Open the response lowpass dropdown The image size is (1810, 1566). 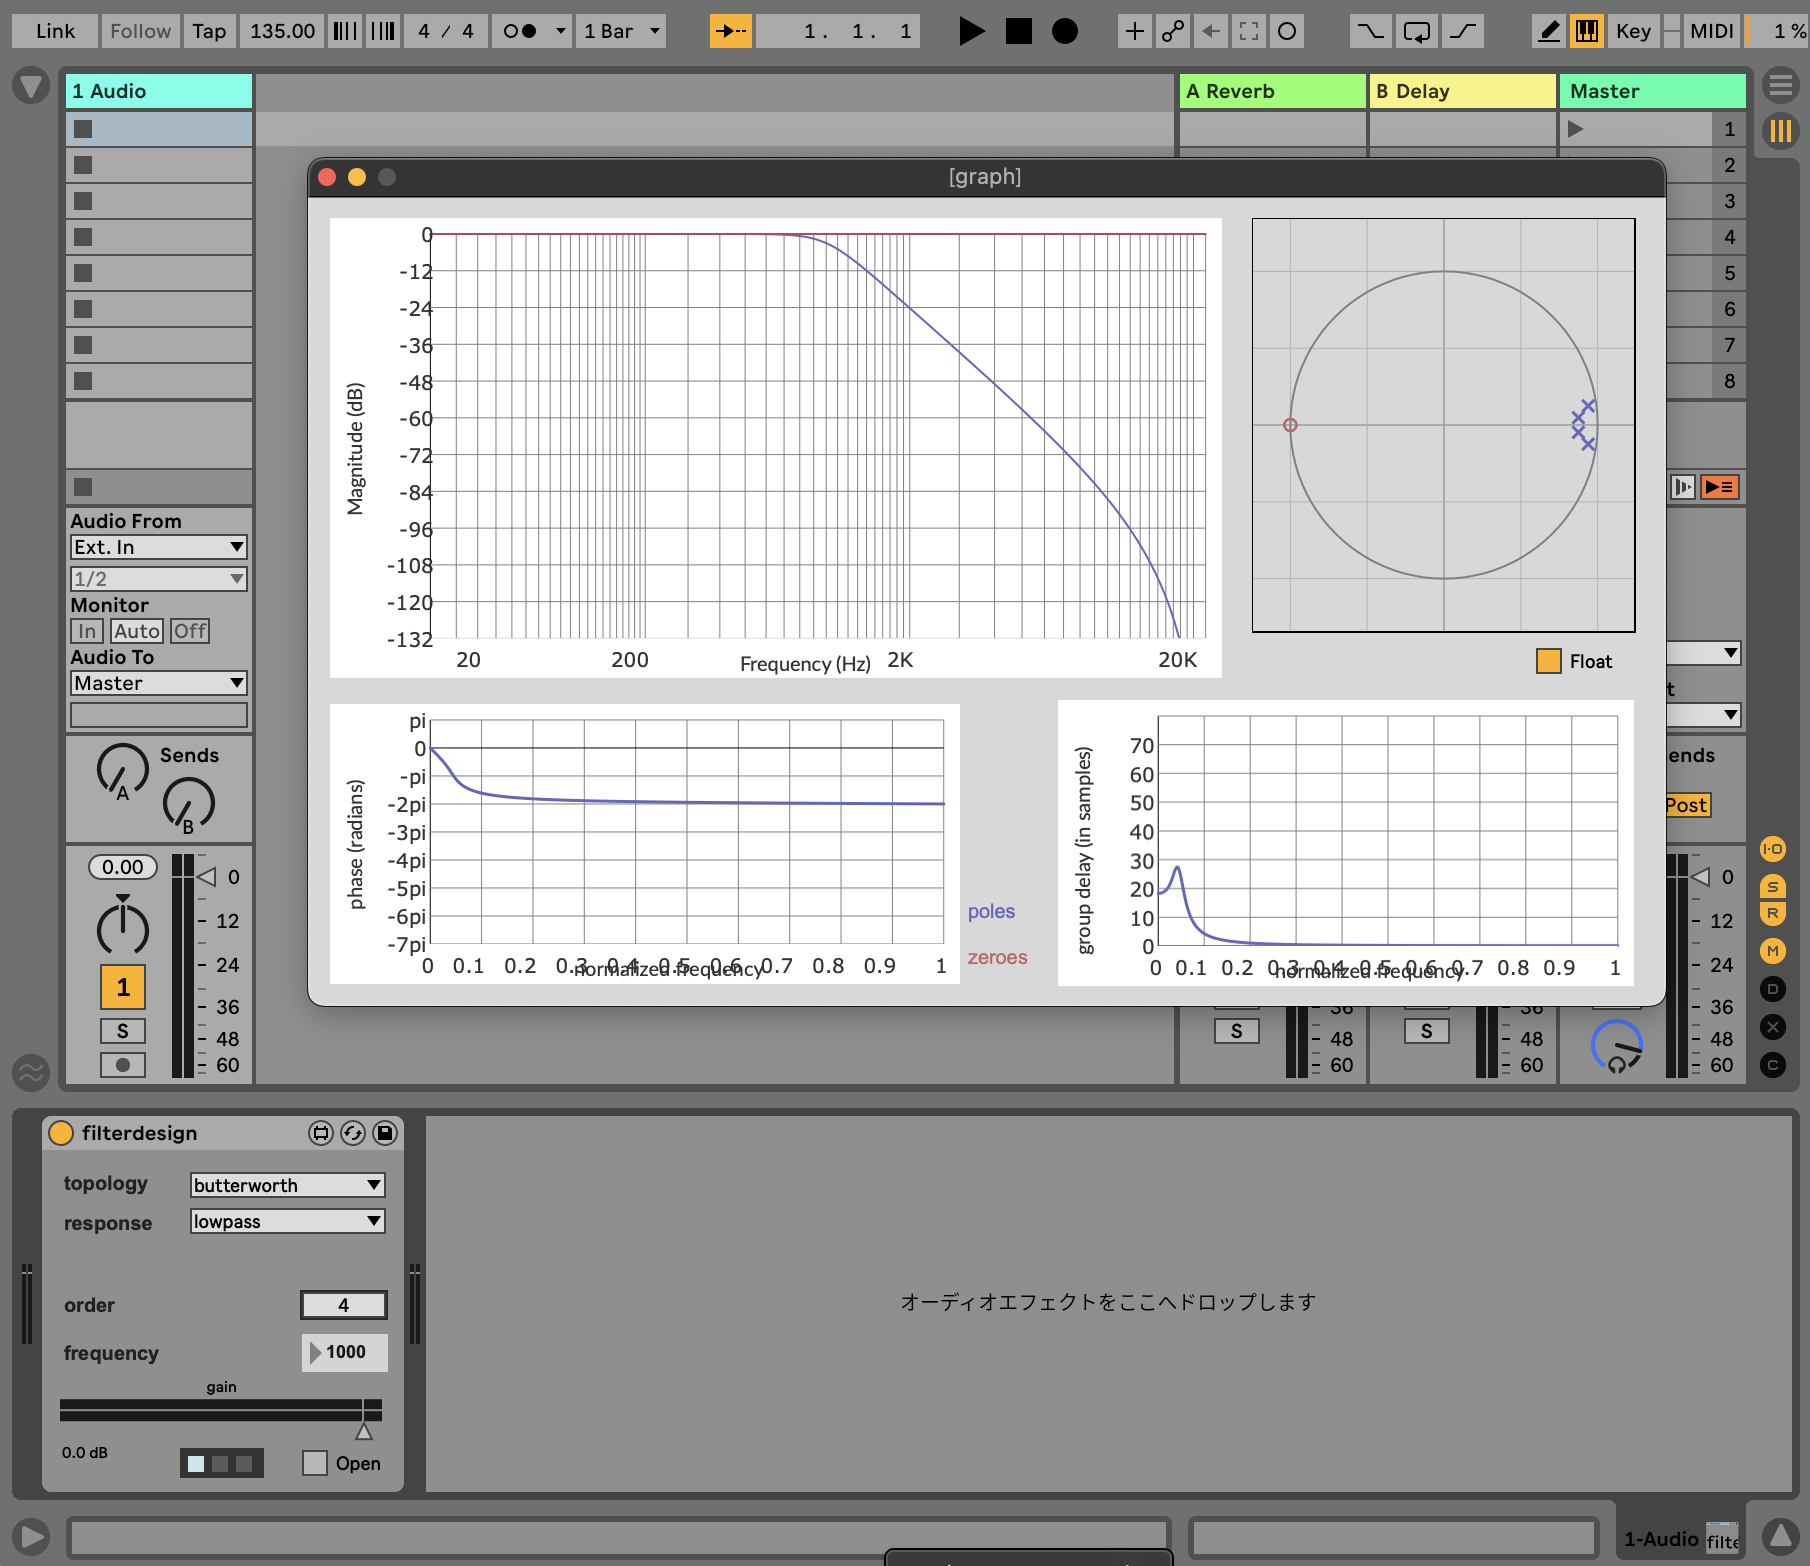(287, 1221)
